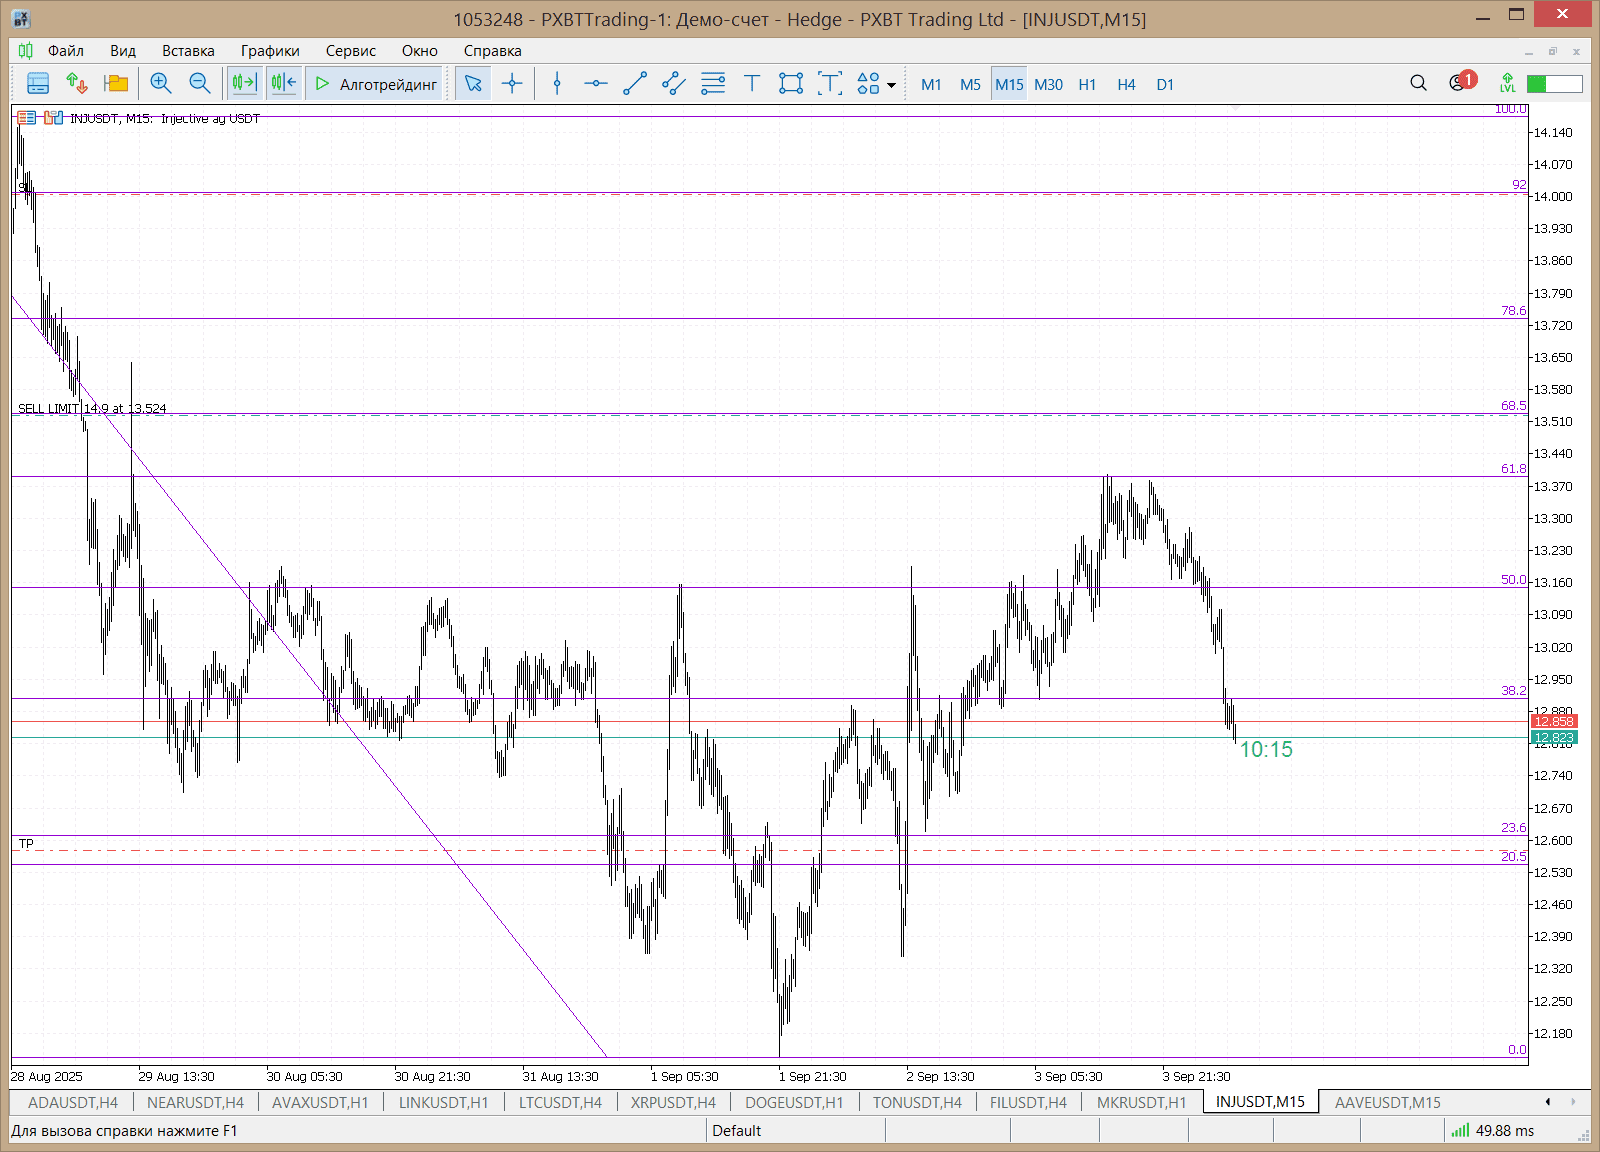Open account notifications with red badge
The width and height of the screenshot is (1600, 1152).
(1461, 83)
